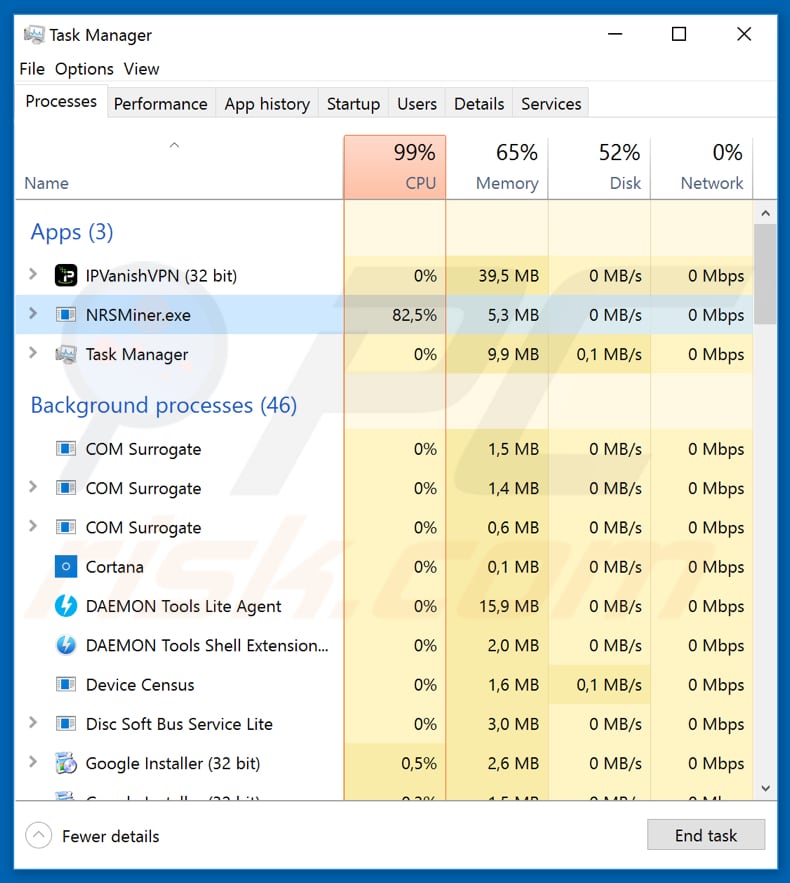Screen dimensions: 790x883
Task: Close the Task Manager window
Action: click(x=744, y=34)
